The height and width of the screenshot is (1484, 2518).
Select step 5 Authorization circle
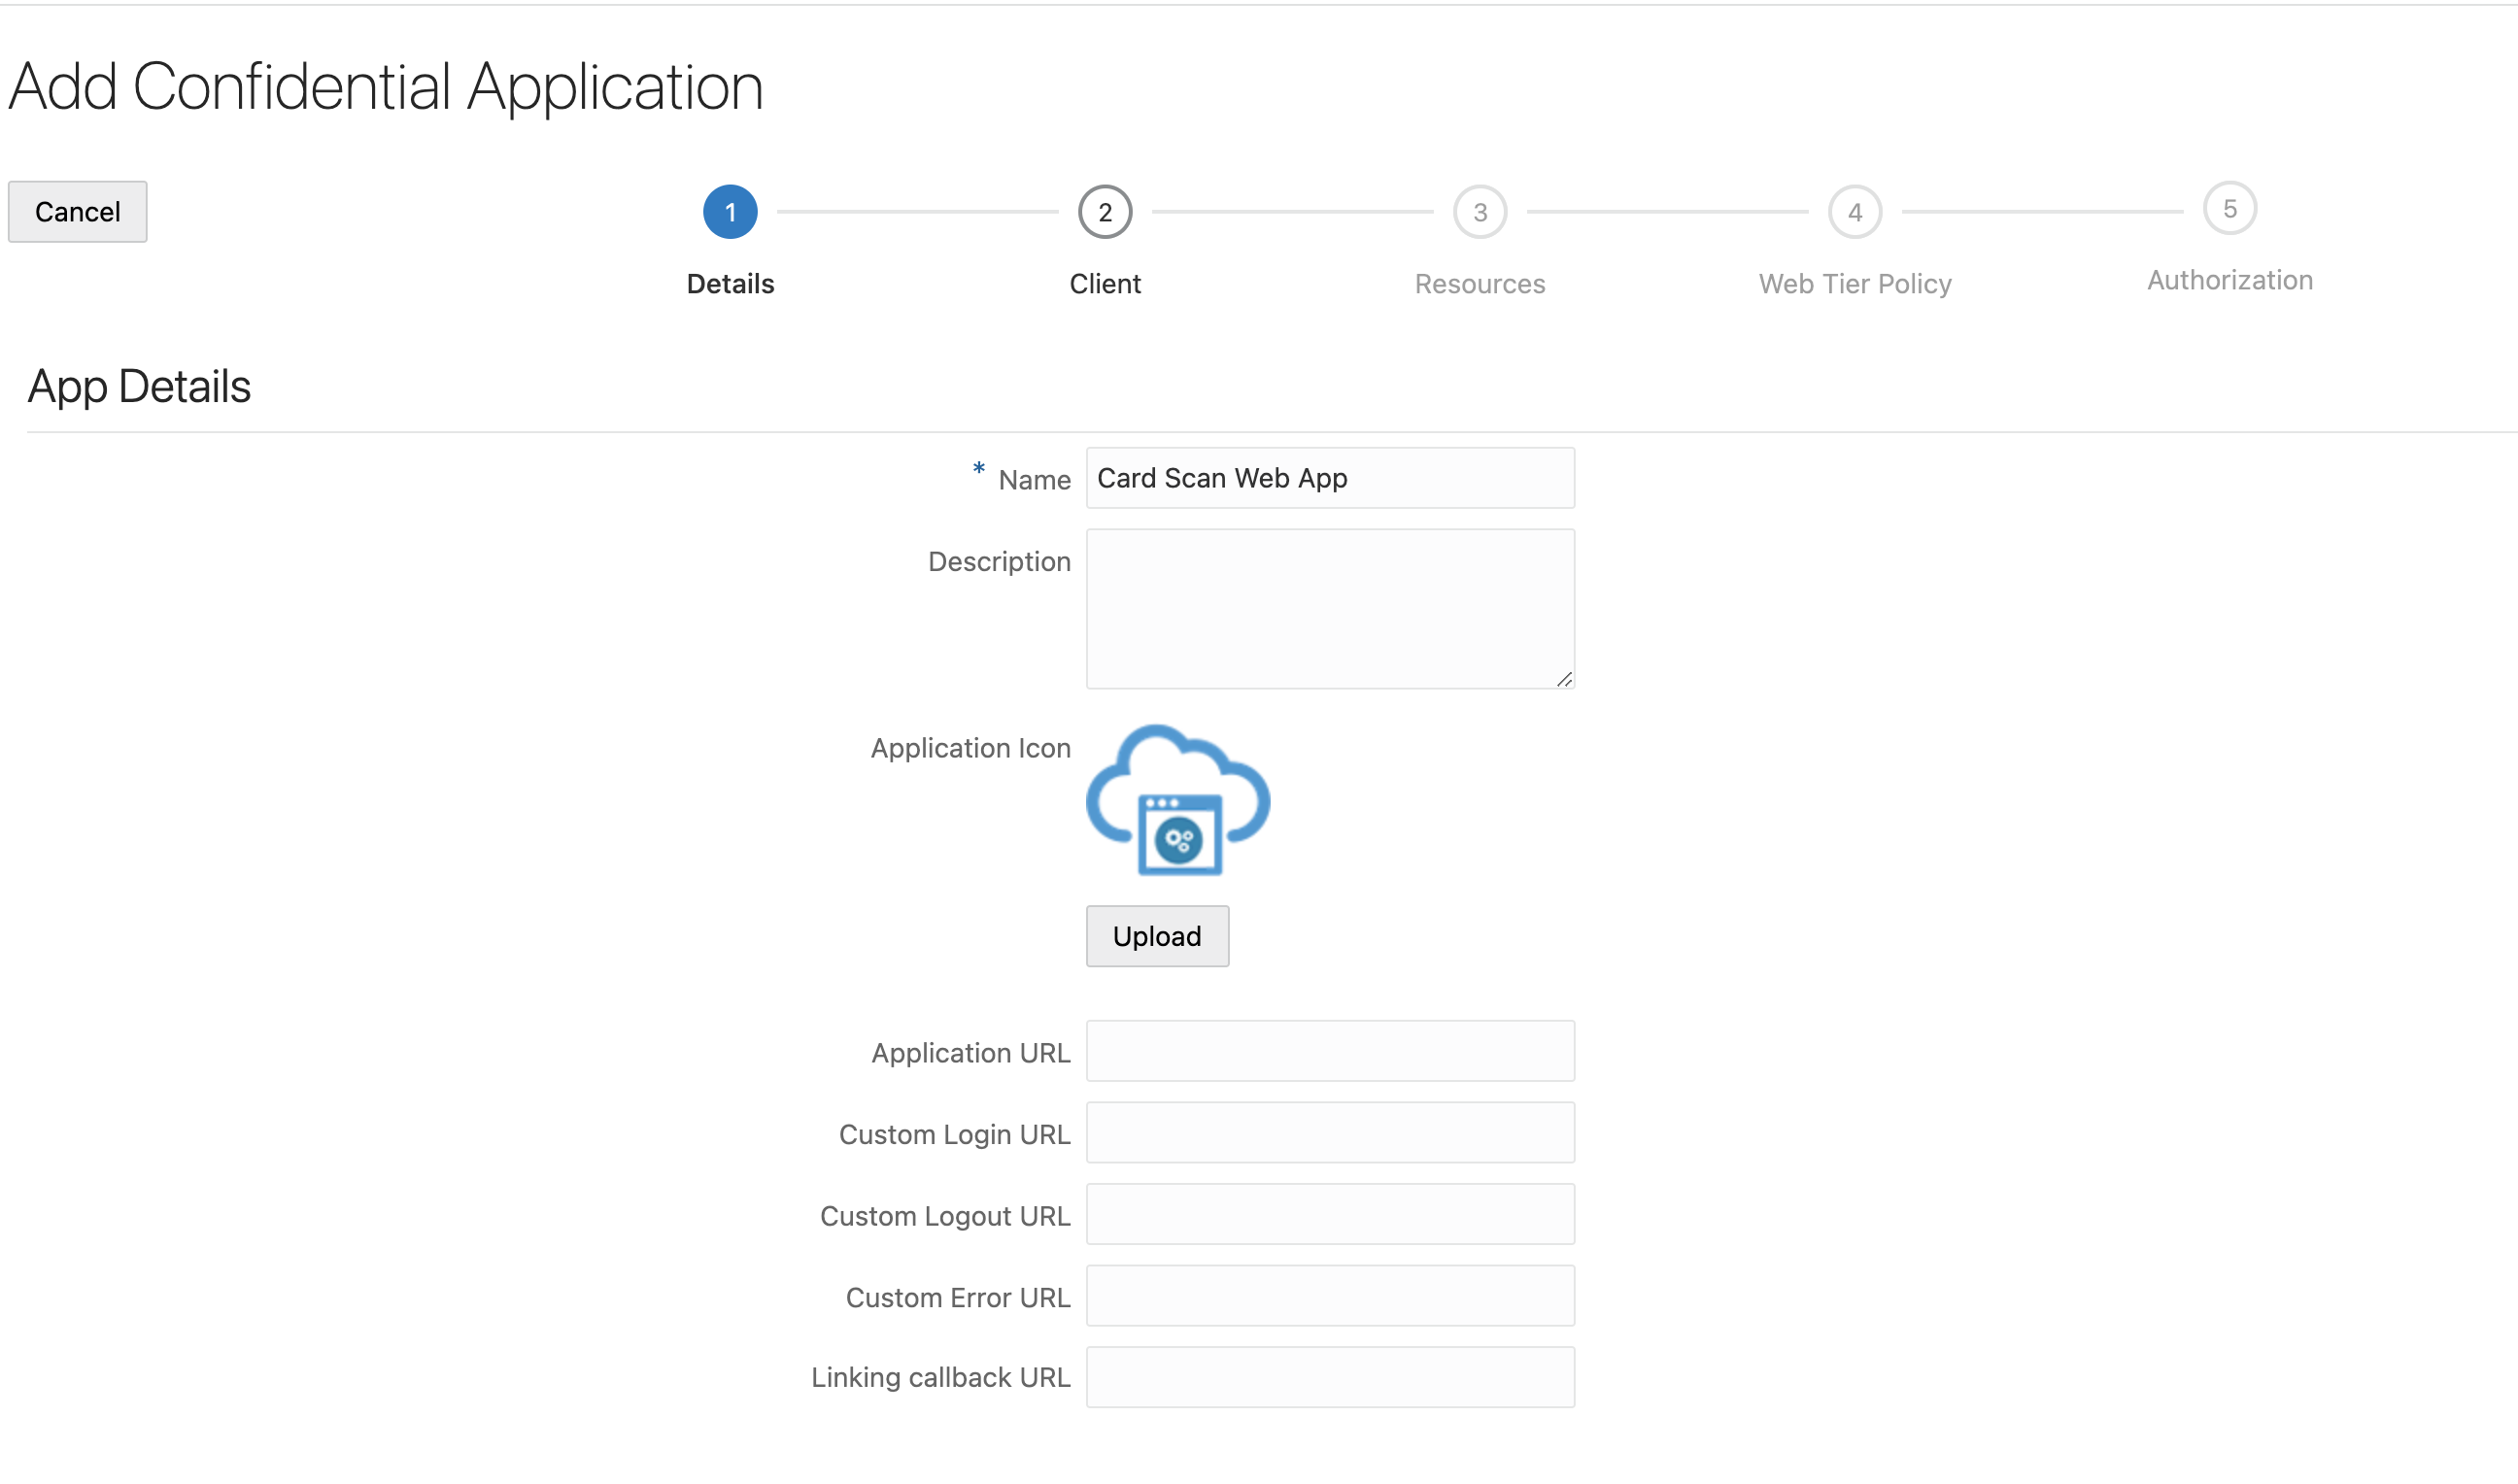(x=2229, y=209)
